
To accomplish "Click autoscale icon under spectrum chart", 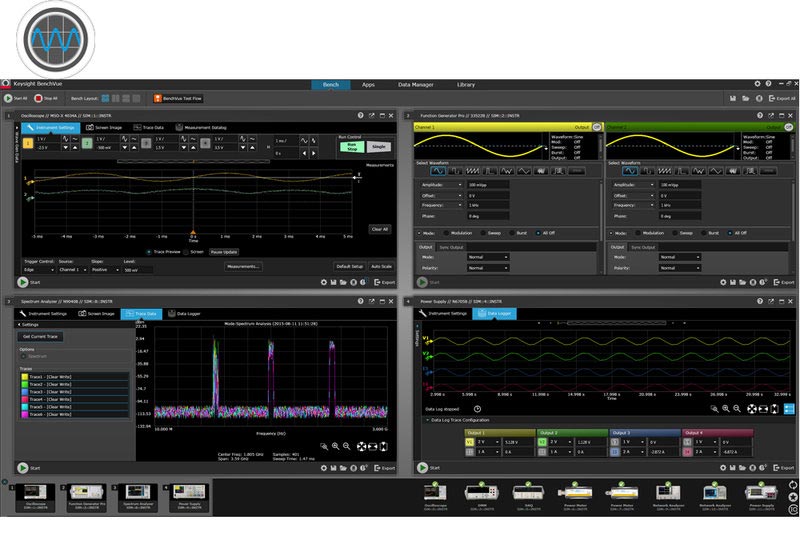I will (x=361, y=446).
